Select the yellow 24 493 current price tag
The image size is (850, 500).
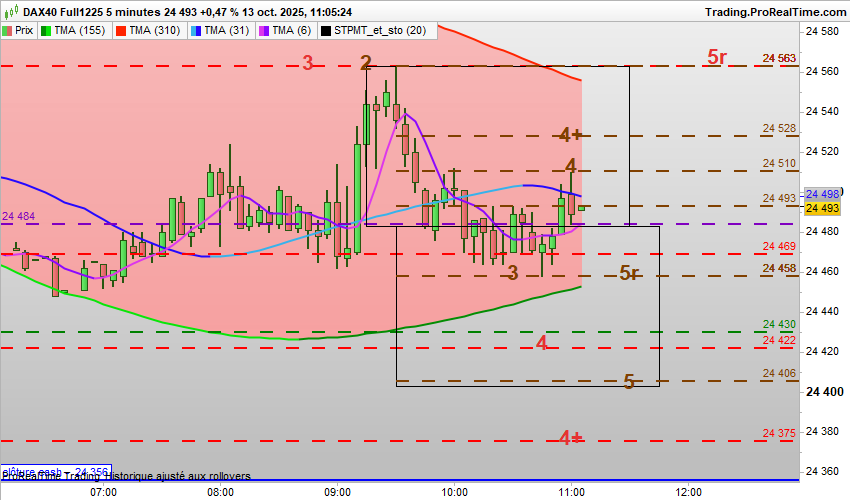(x=822, y=208)
